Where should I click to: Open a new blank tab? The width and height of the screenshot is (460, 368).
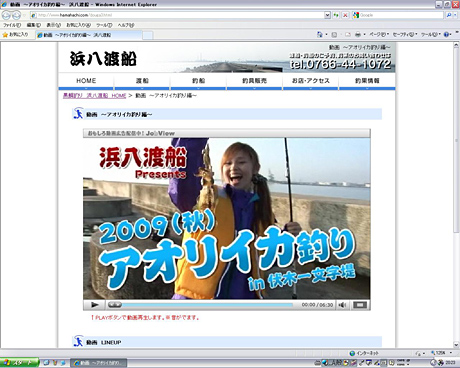148,35
